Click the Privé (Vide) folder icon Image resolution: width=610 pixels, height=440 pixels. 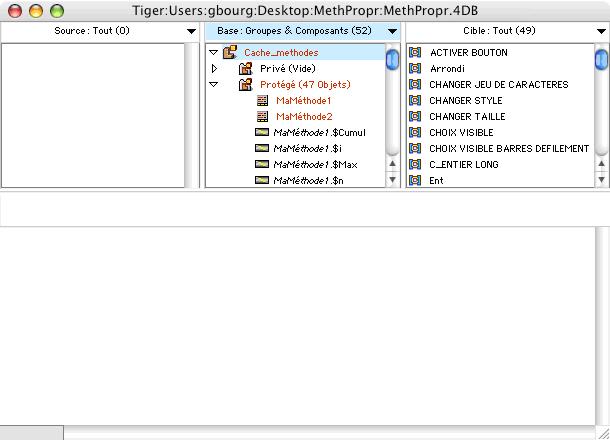click(245, 69)
